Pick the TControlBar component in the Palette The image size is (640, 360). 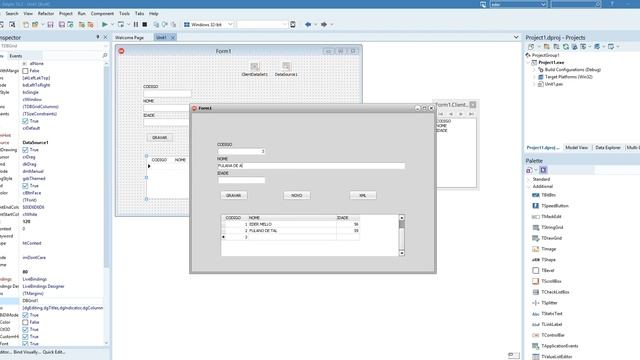[x=553, y=335]
